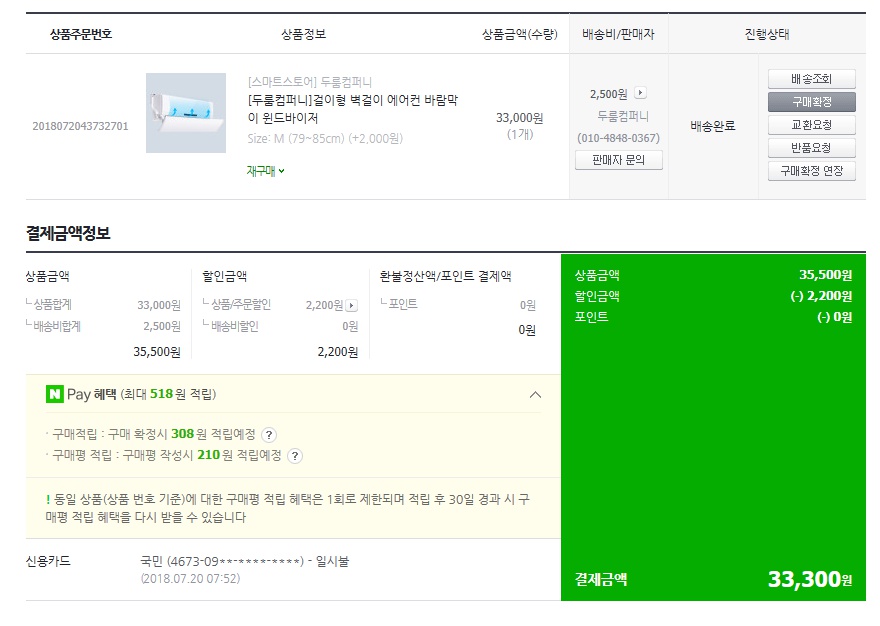
Task: Click the 배송비/판매자 column header
Action: pyautogui.click(x=618, y=34)
